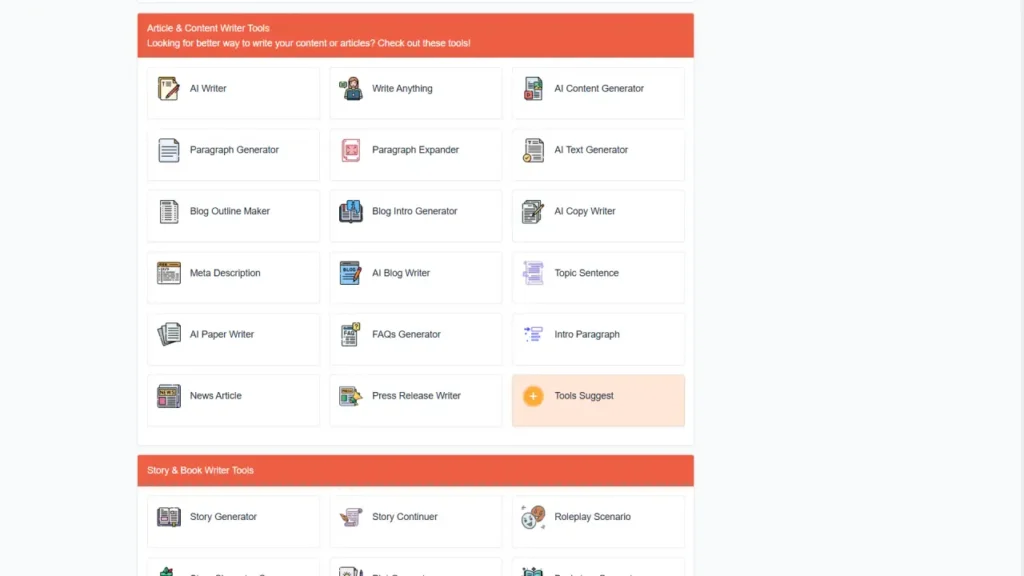The height and width of the screenshot is (576, 1024).
Task: Click the Paragraph Generator document icon
Action: [x=168, y=150]
